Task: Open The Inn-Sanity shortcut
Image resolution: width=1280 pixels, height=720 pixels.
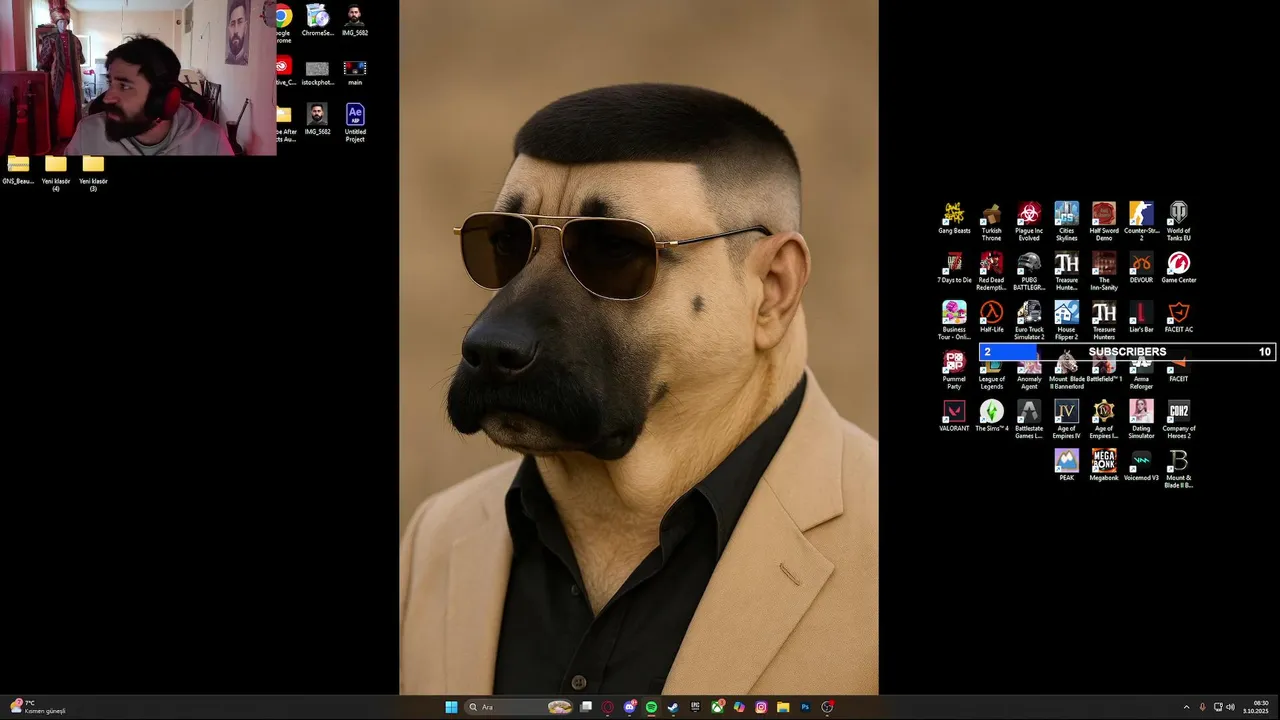Action: pos(1104,270)
